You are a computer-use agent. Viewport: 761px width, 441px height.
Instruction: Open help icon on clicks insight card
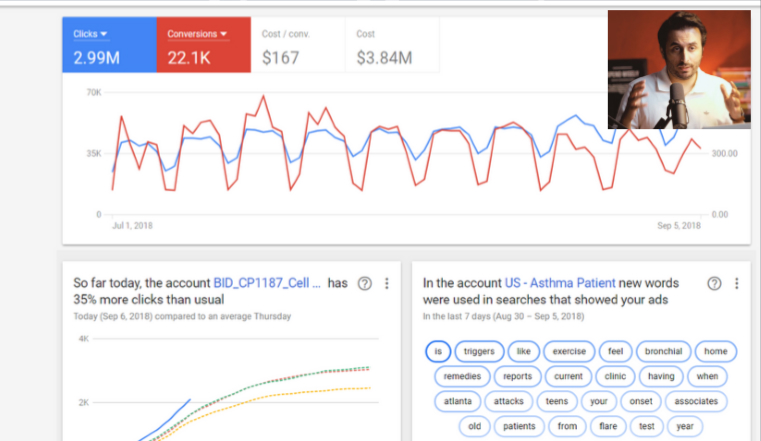point(364,284)
